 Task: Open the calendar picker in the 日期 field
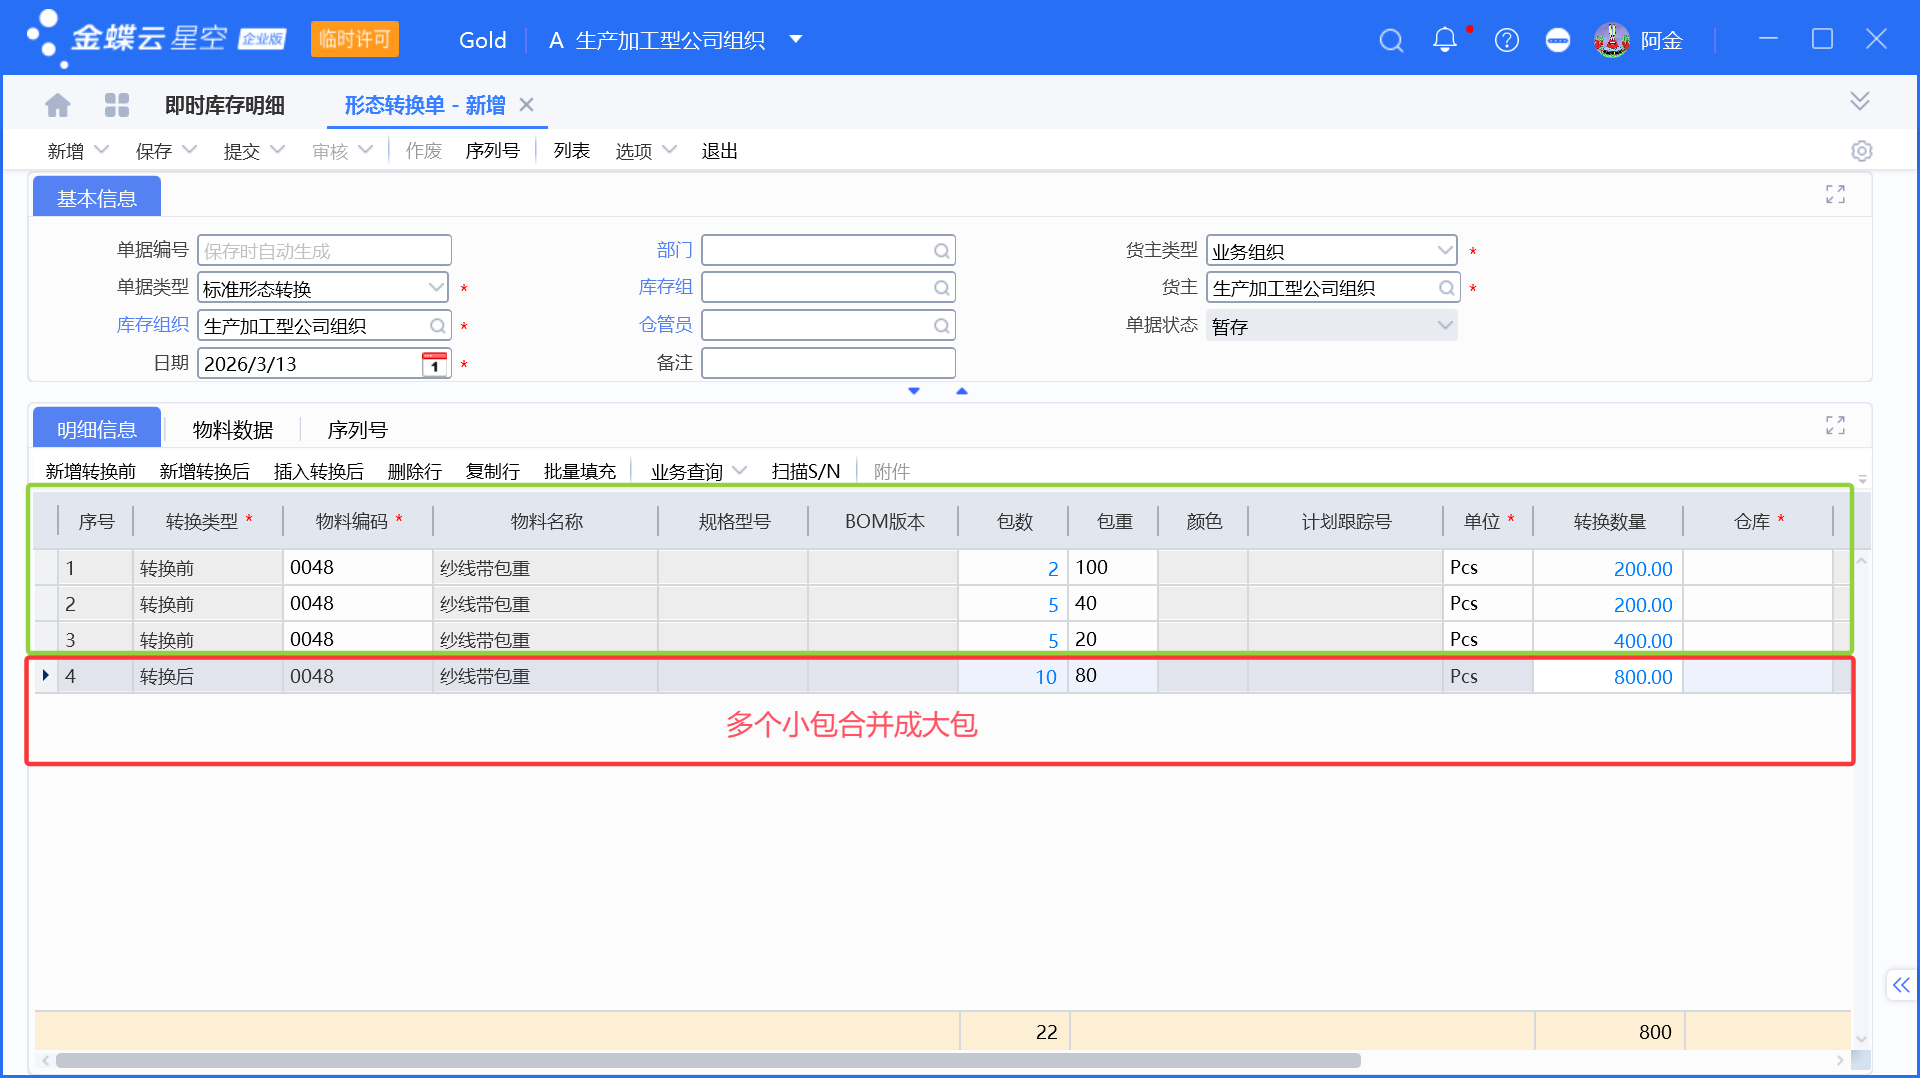click(x=433, y=363)
